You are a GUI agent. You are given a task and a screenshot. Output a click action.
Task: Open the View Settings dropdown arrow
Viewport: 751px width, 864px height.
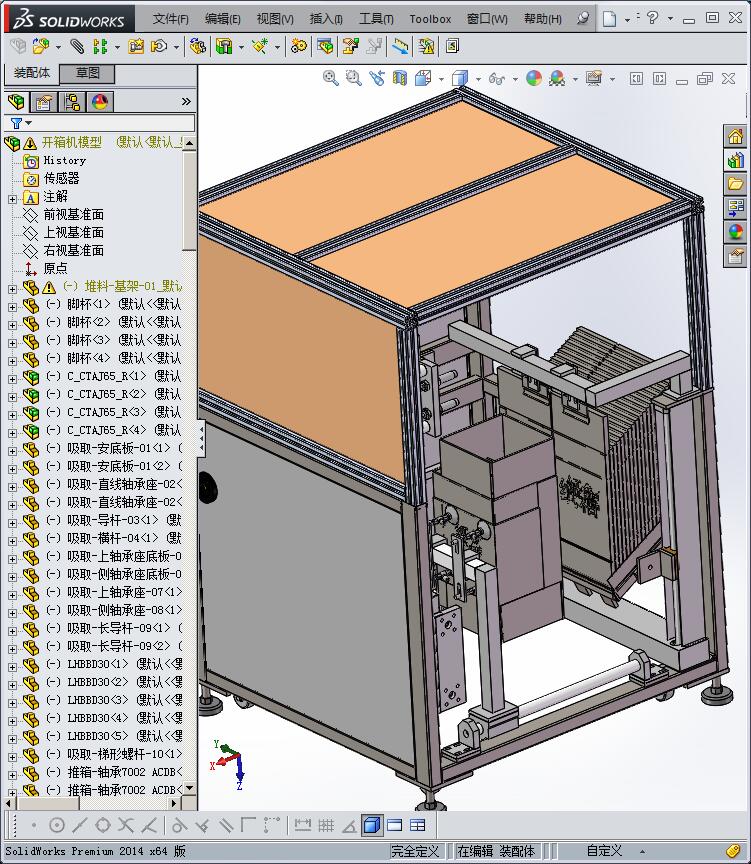pos(612,79)
